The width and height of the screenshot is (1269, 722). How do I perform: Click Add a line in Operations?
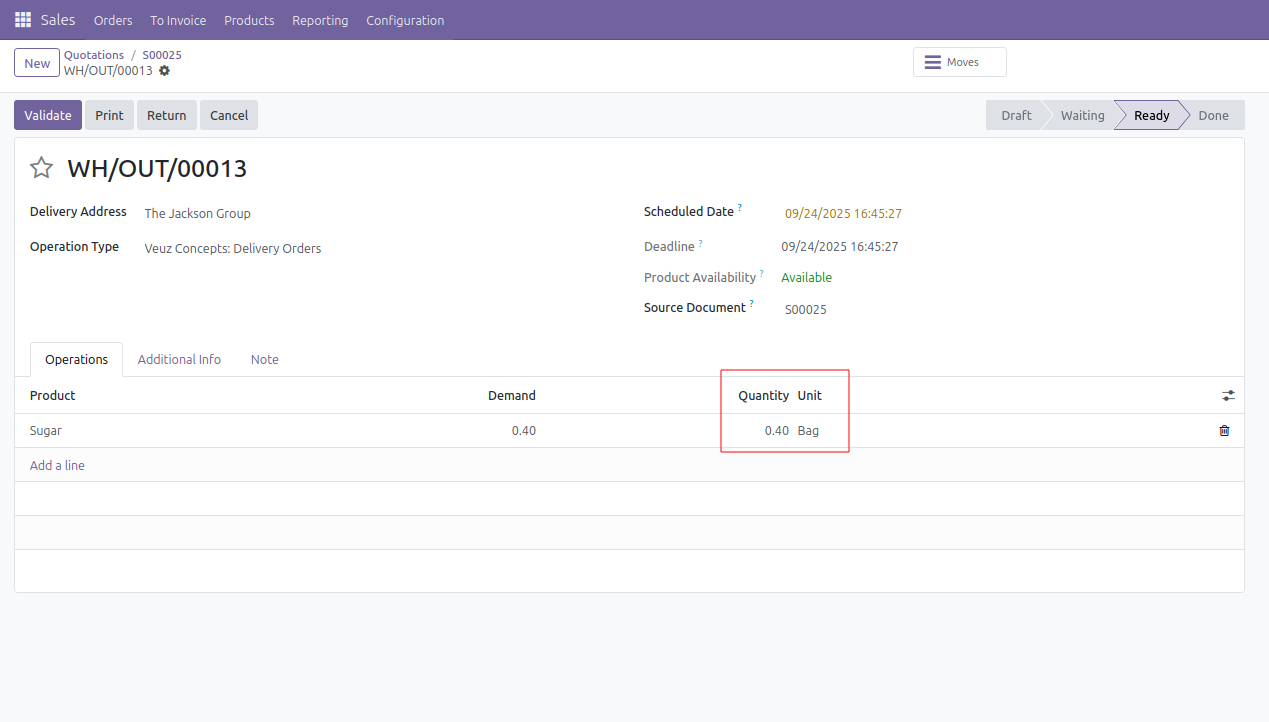click(x=57, y=465)
